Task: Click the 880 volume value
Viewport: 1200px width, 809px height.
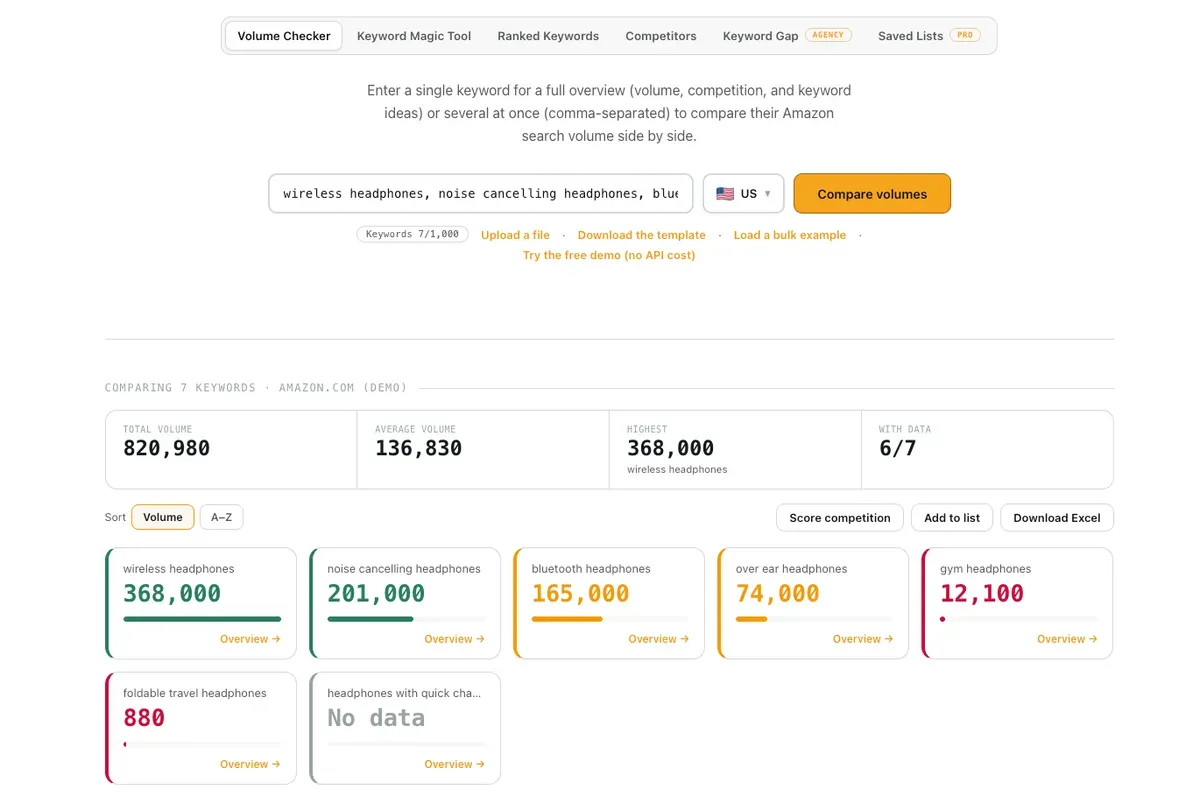Action: (144, 718)
